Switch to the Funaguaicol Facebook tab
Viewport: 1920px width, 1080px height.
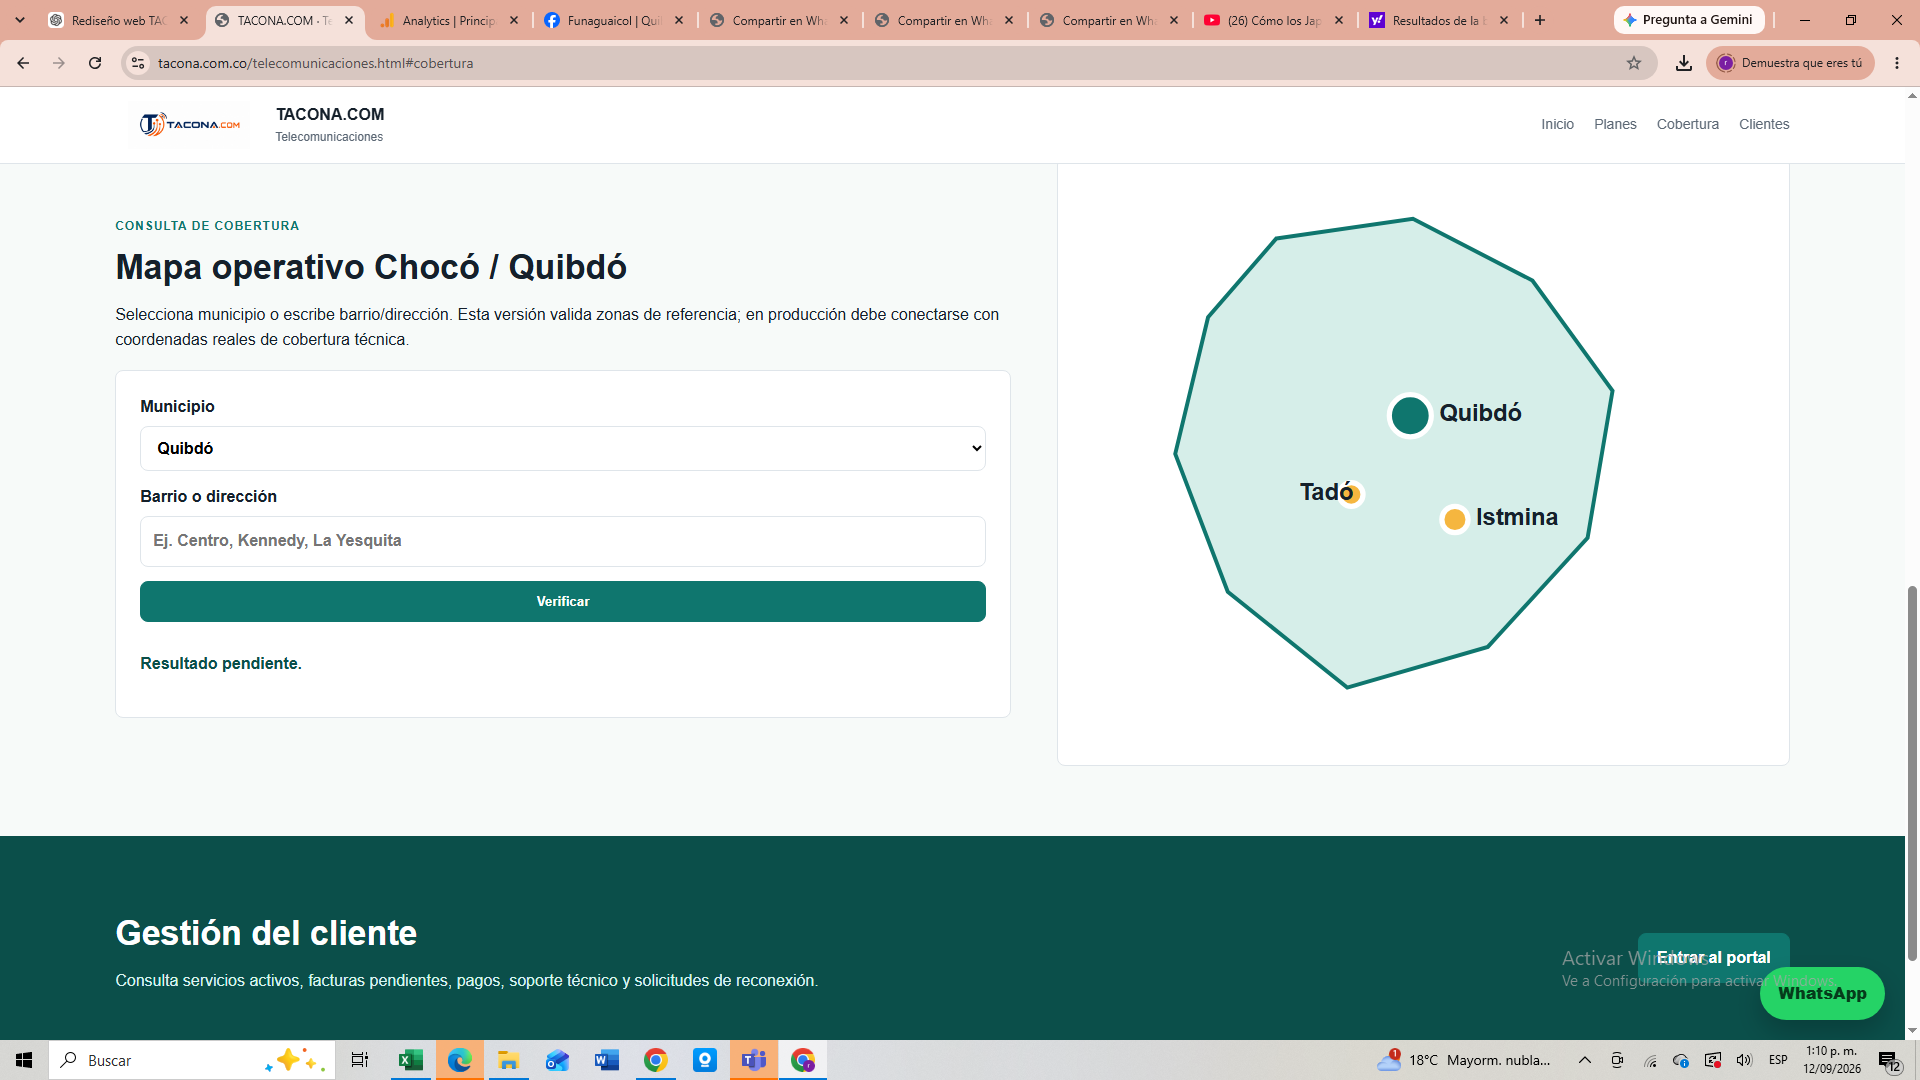coord(614,20)
